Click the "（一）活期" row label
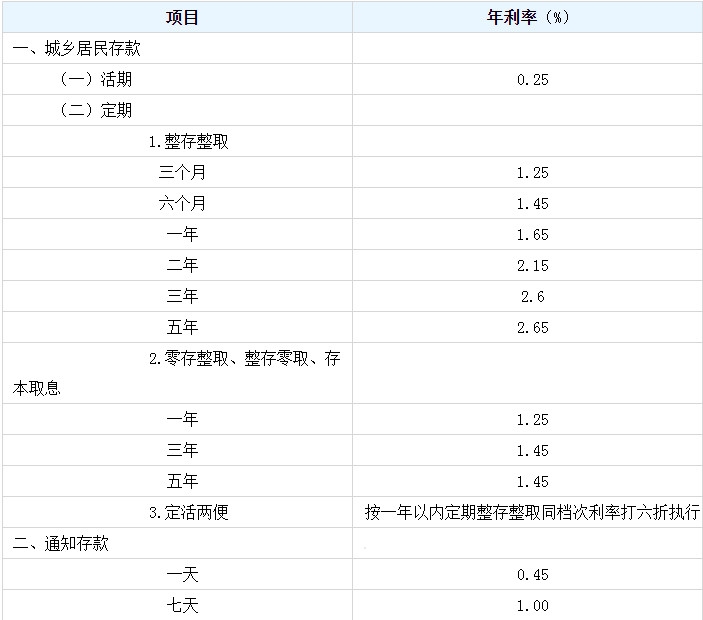 point(96,79)
